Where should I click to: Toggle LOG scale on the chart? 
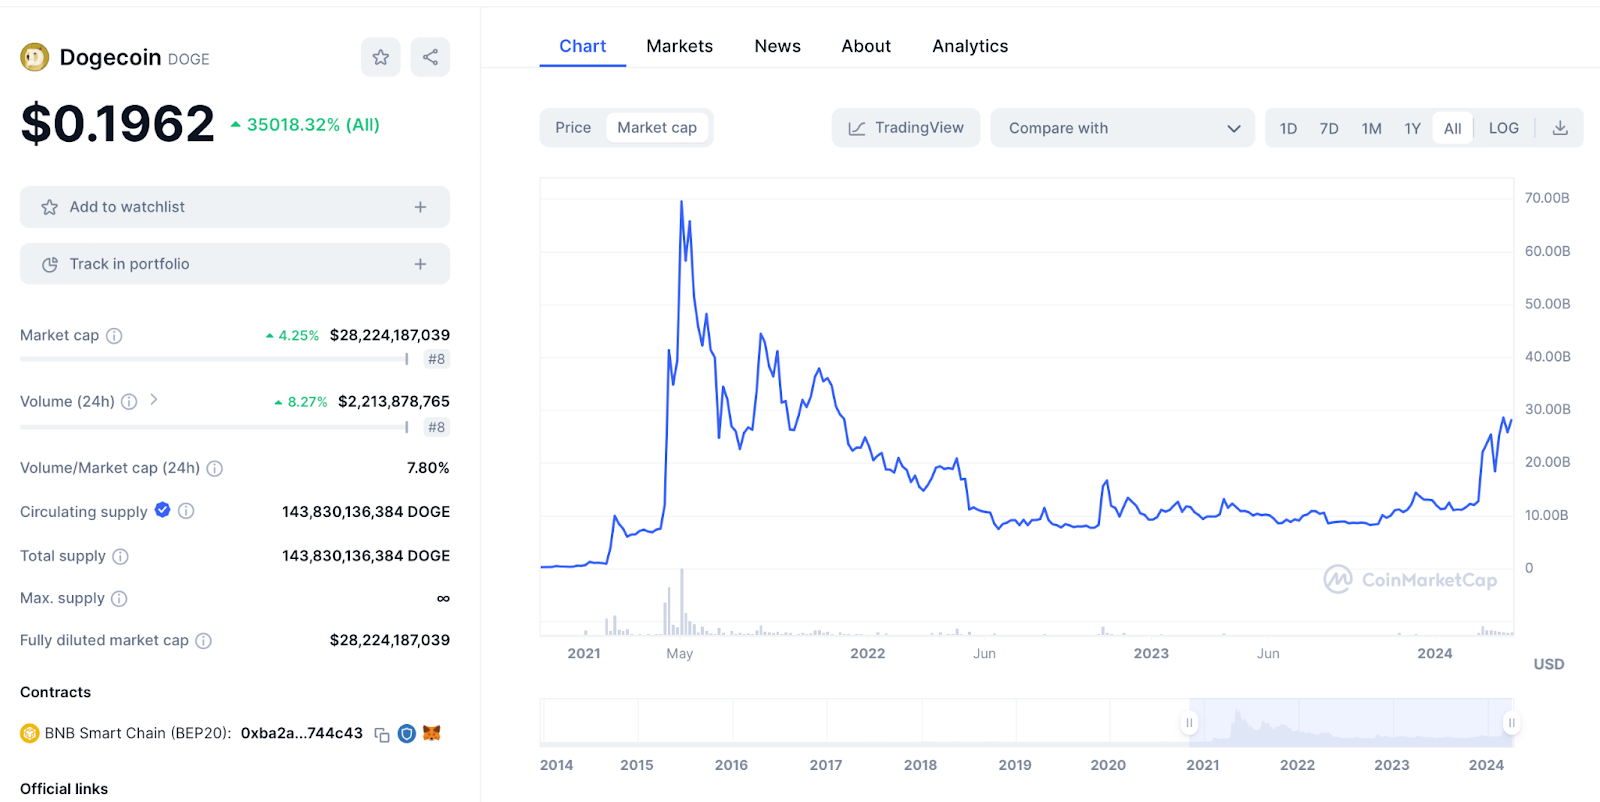[1503, 128]
